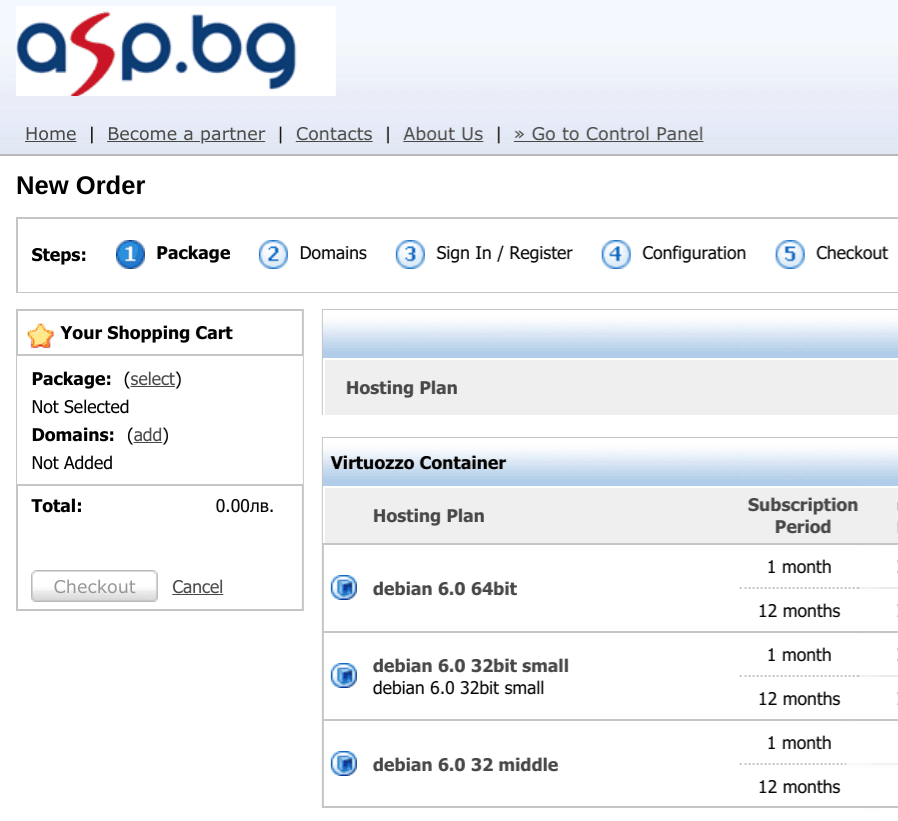This screenshot has width=898, height=821.
Task: Go to Control Panel link
Action: click(608, 134)
